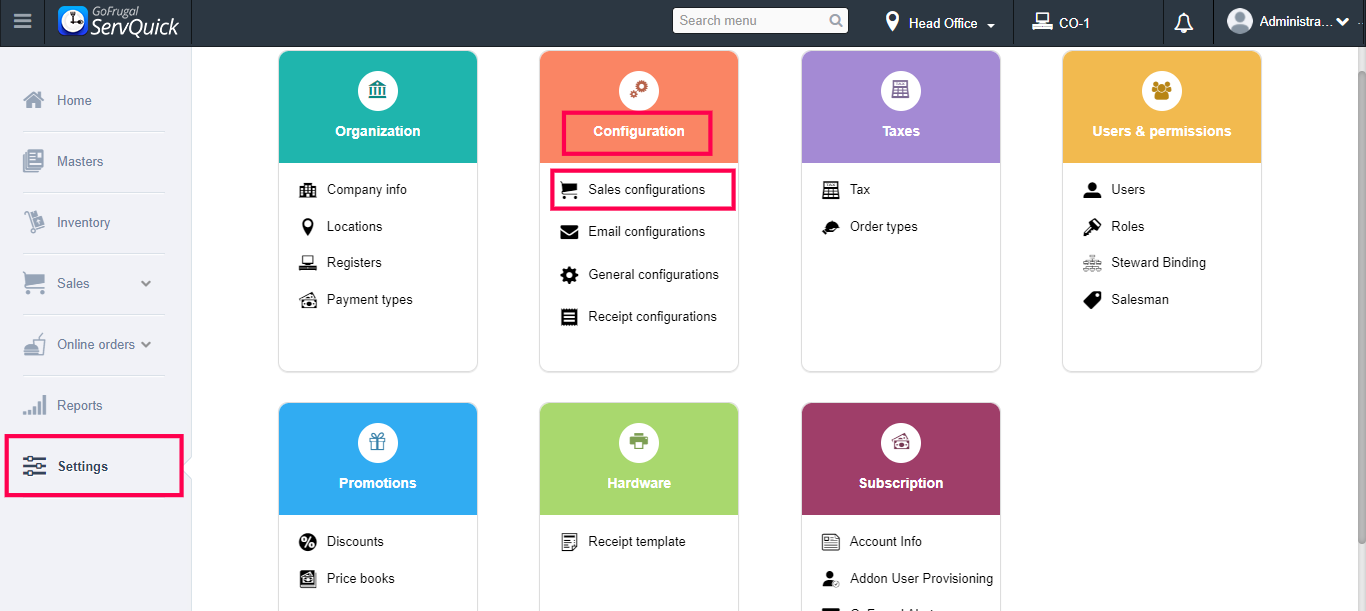Screen dimensions: 1366x611
Task: Click the Payment types money icon
Action: tap(308, 300)
